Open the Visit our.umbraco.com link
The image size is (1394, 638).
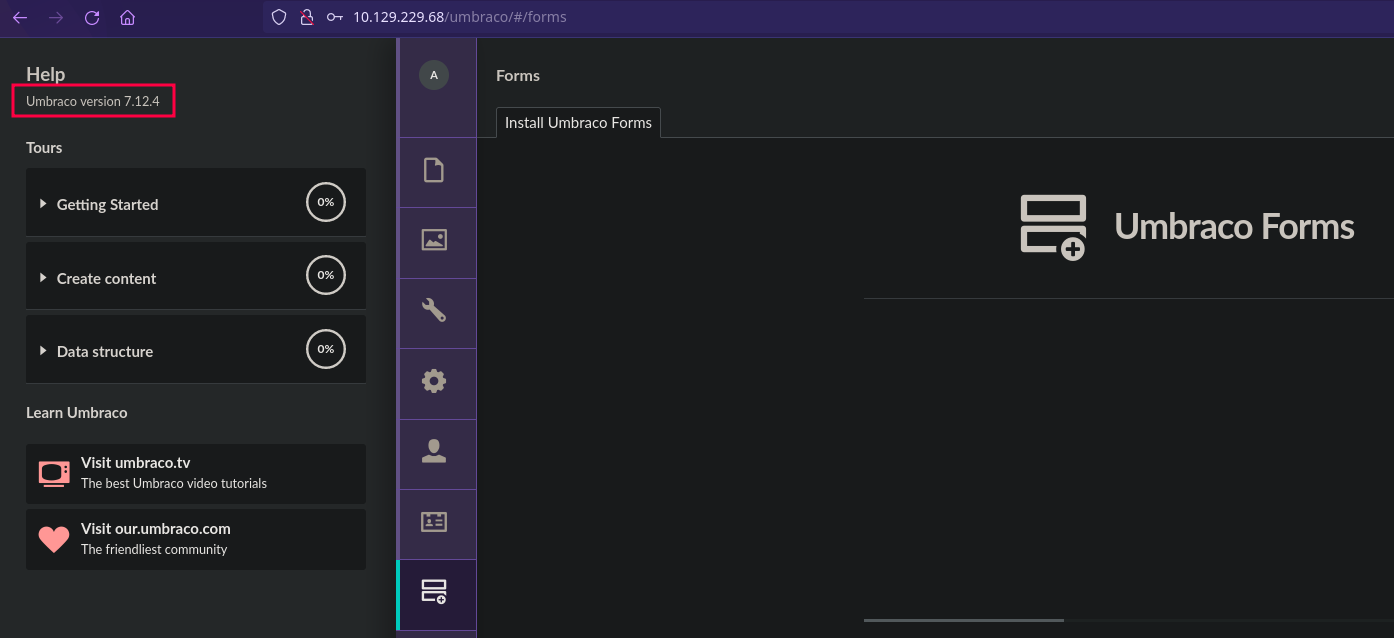pos(155,529)
